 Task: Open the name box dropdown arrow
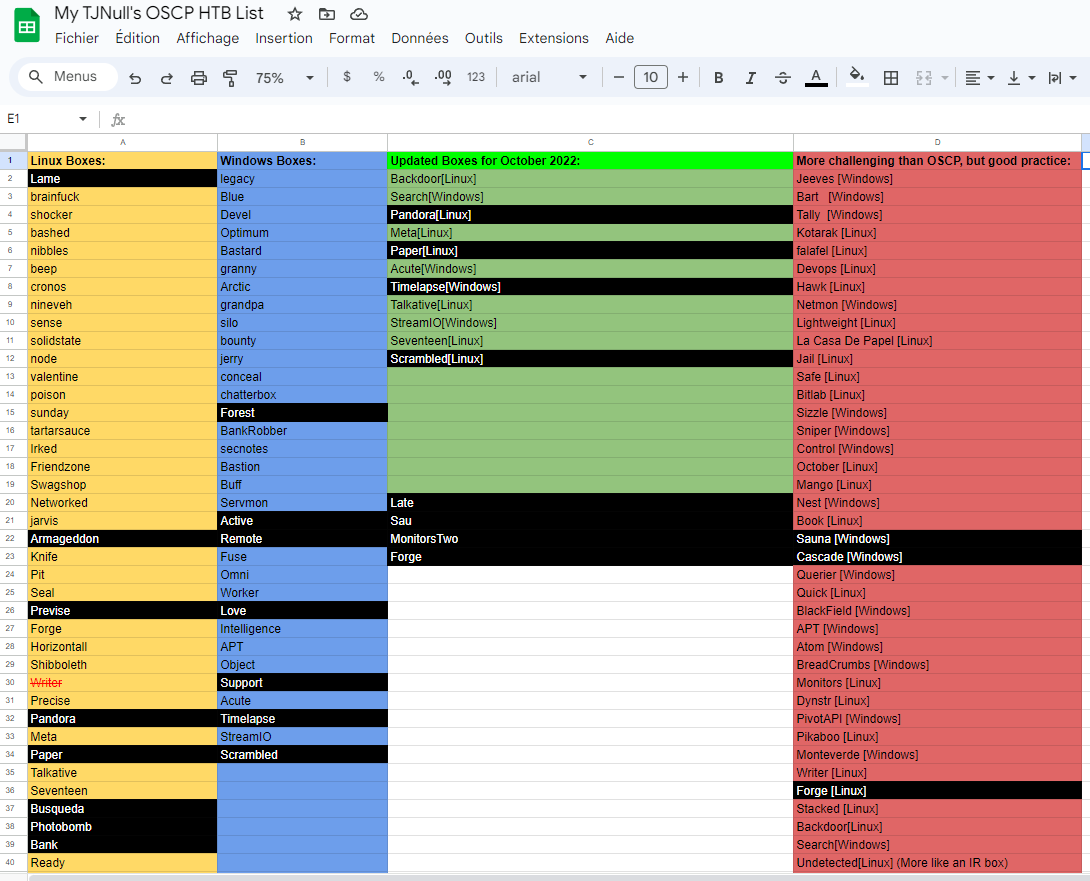pos(83,119)
